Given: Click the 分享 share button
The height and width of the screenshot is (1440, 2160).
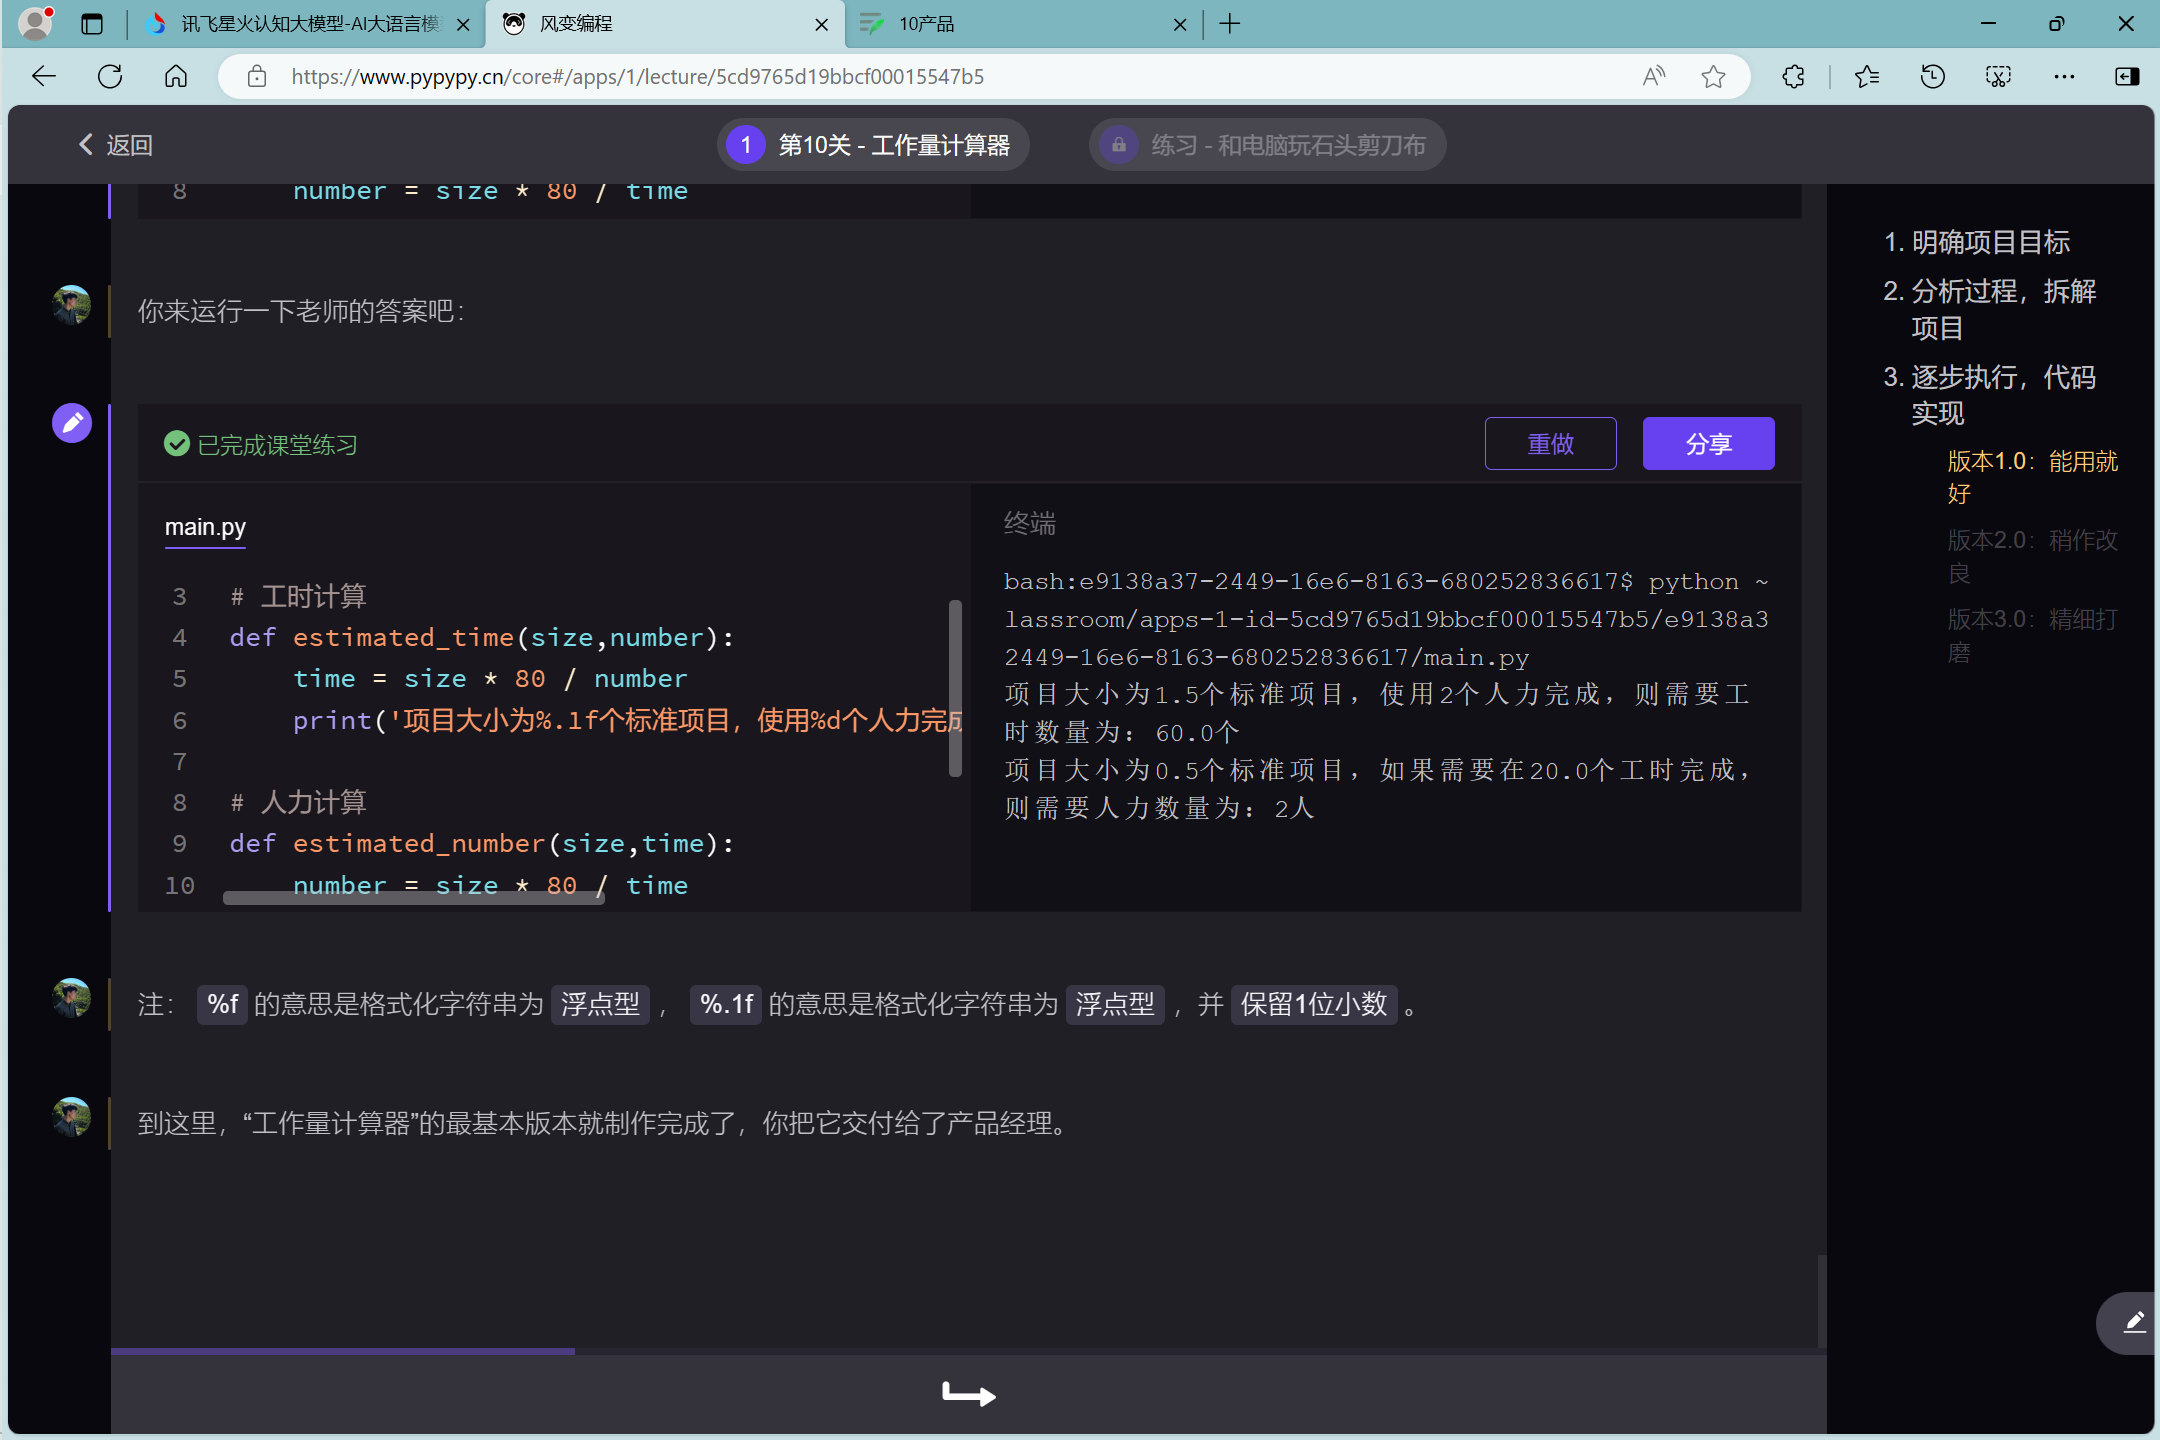Looking at the screenshot, I should [x=1708, y=444].
